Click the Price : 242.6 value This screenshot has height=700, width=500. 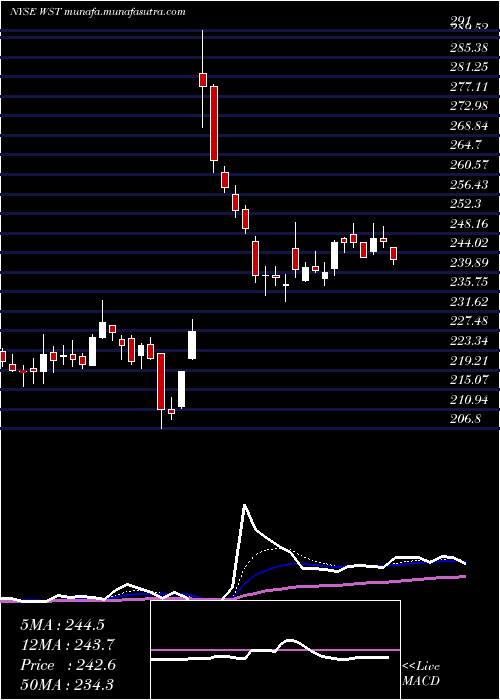point(68,665)
